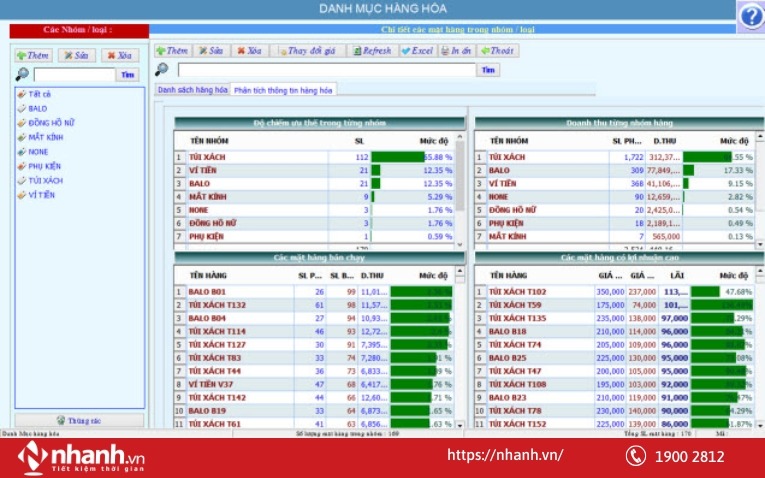Image resolution: width=765 pixels, height=478 pixels.
Task: Refresh the product list
Action: pos(372,51)
